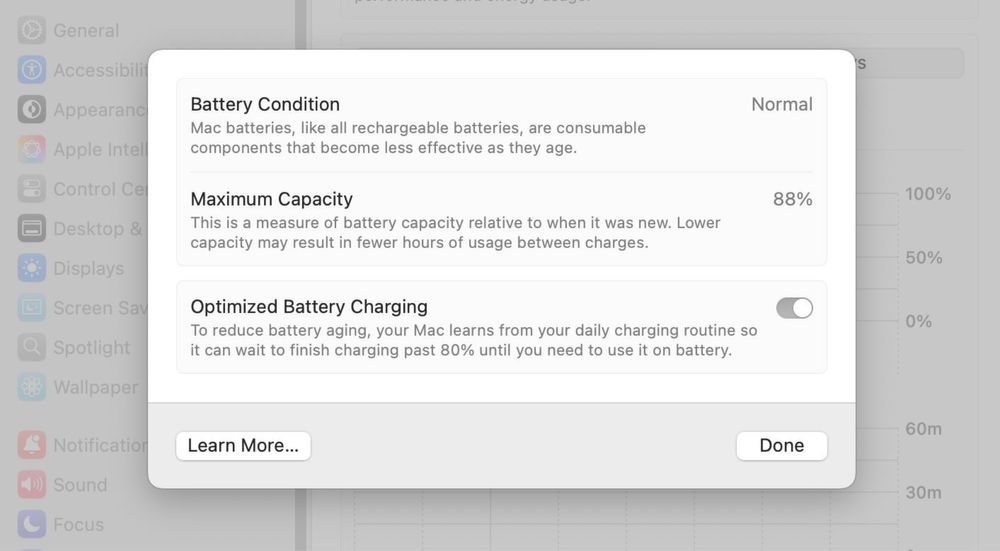This screenshot has height=551, width=1000.
Task: Click the Screen Saver sidebar icon
Action: 32,308
